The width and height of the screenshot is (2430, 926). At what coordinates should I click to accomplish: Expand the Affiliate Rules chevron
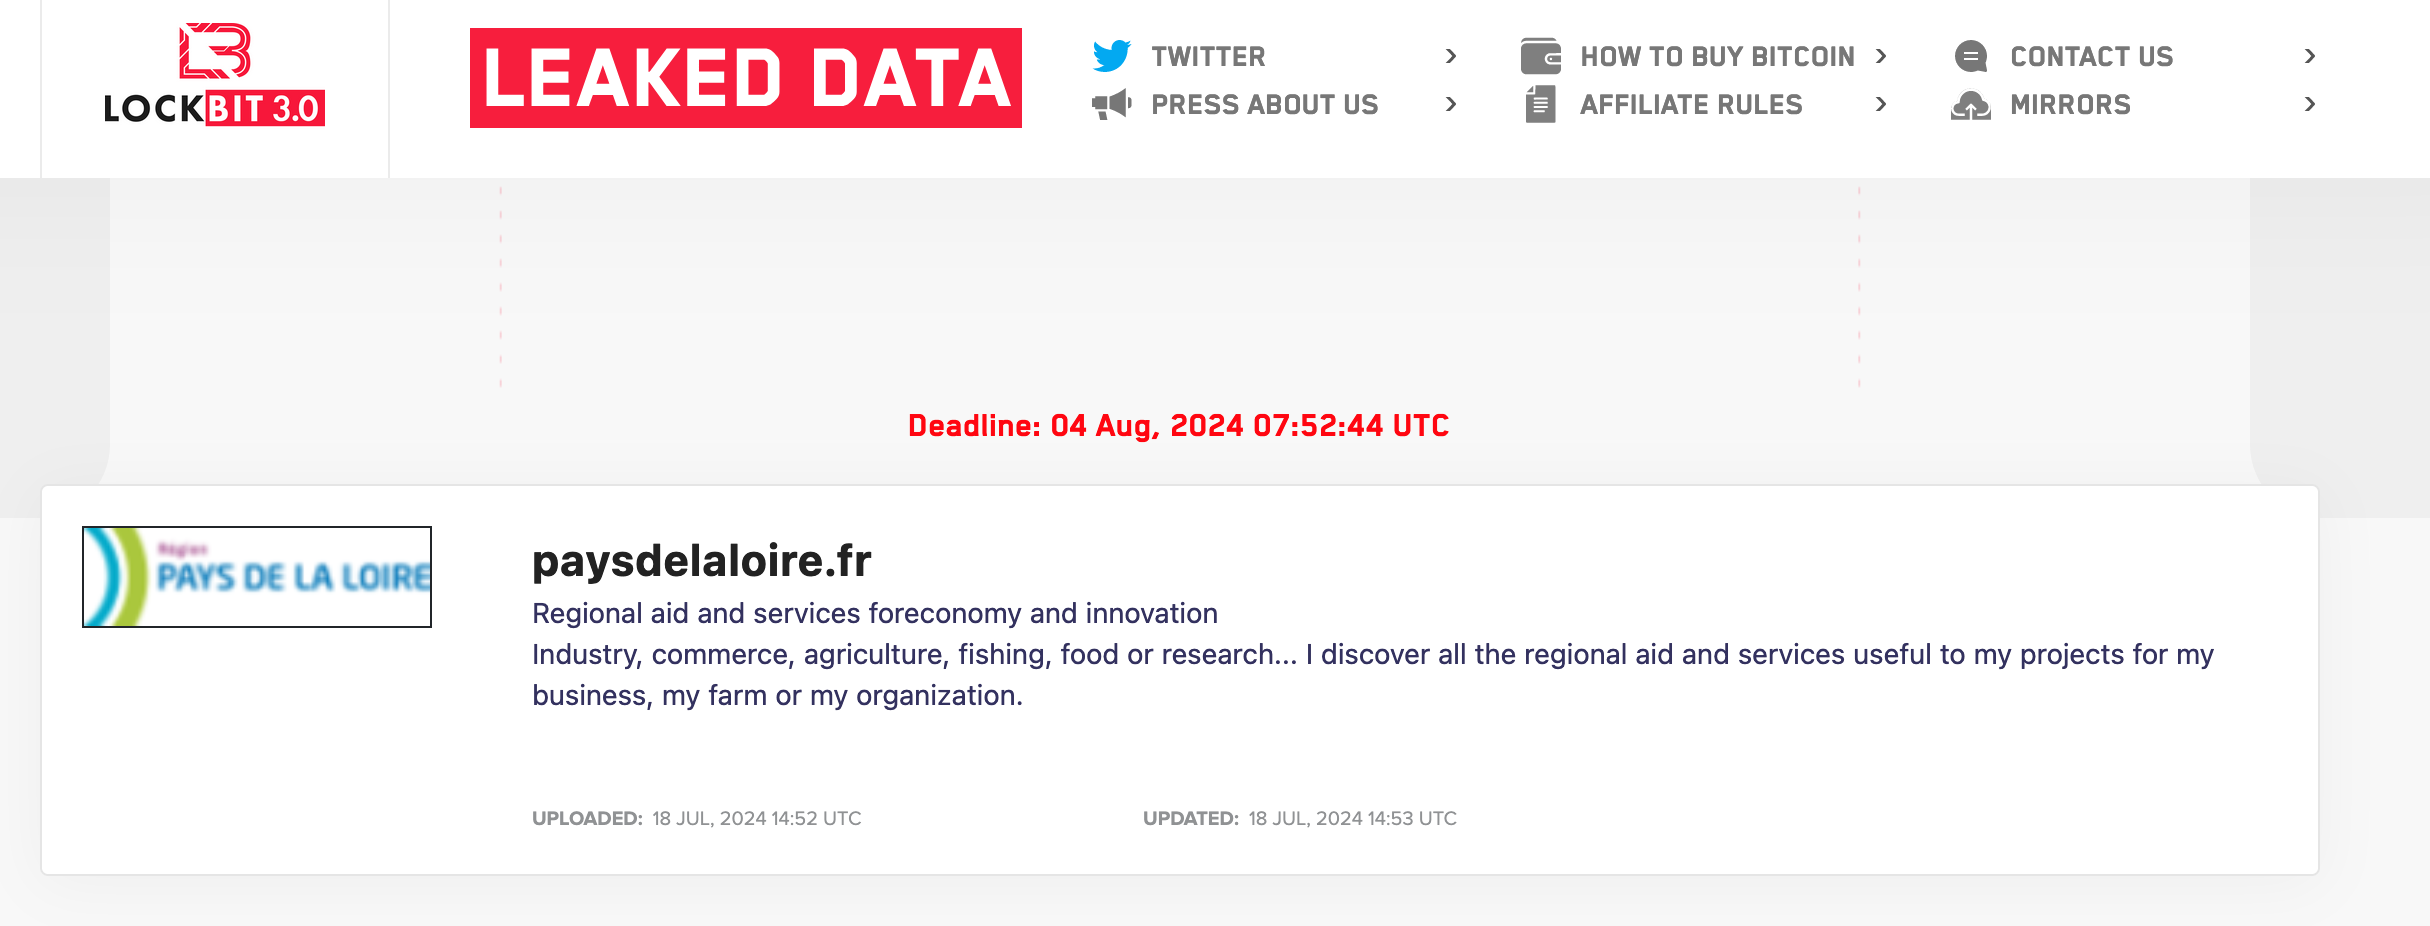coord(1881,104)
